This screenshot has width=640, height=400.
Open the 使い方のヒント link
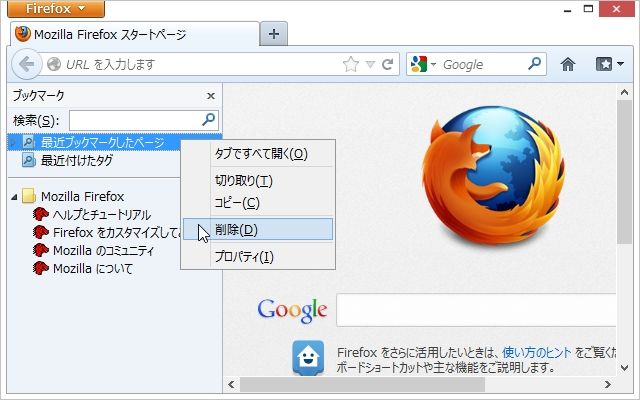[x=537, y=352]
